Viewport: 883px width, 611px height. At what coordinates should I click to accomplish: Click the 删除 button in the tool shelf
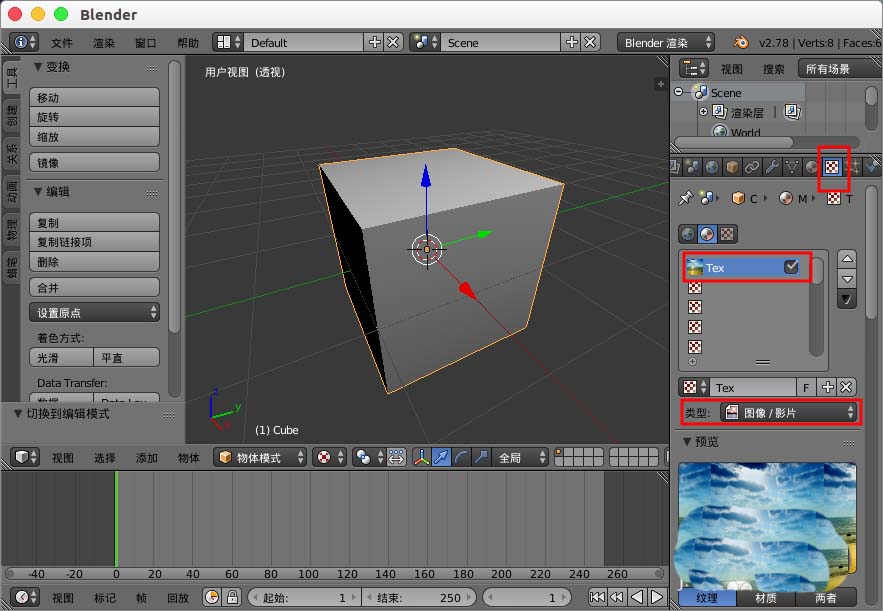click(94, 260)
